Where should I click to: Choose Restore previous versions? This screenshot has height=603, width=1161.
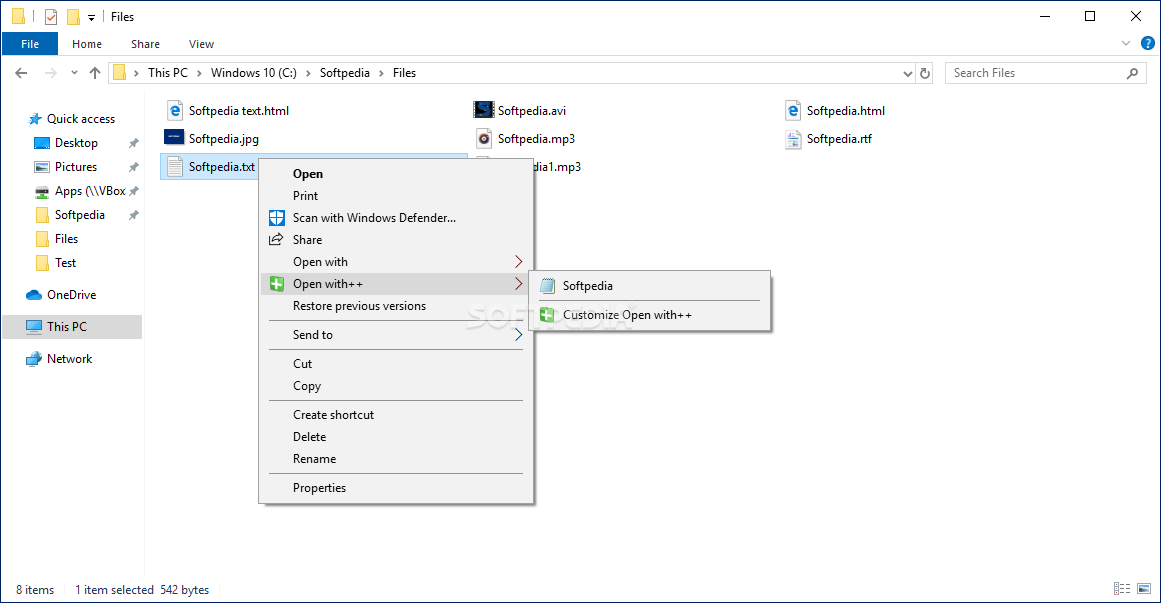(x=396, y=306)
